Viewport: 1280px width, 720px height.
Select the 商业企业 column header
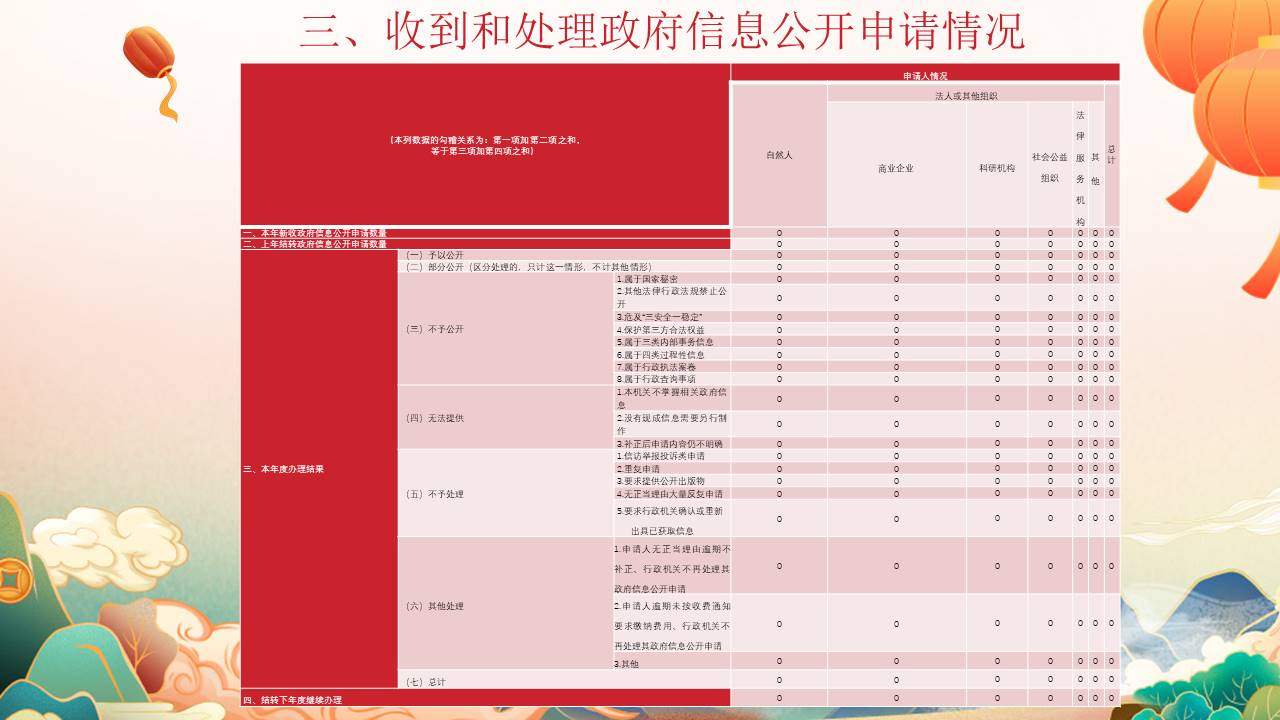click(896, 168)
